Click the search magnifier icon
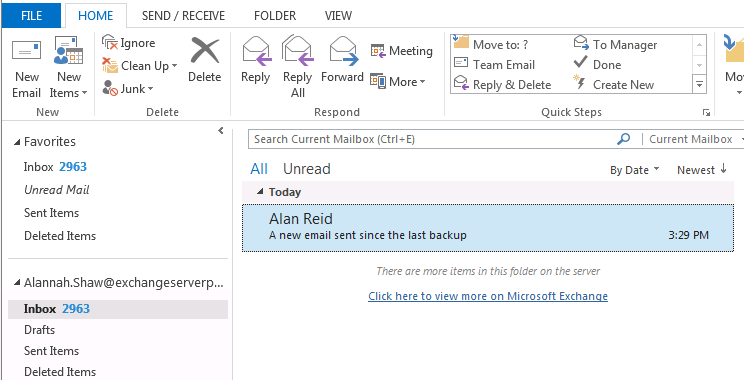 tap(623, 139)
